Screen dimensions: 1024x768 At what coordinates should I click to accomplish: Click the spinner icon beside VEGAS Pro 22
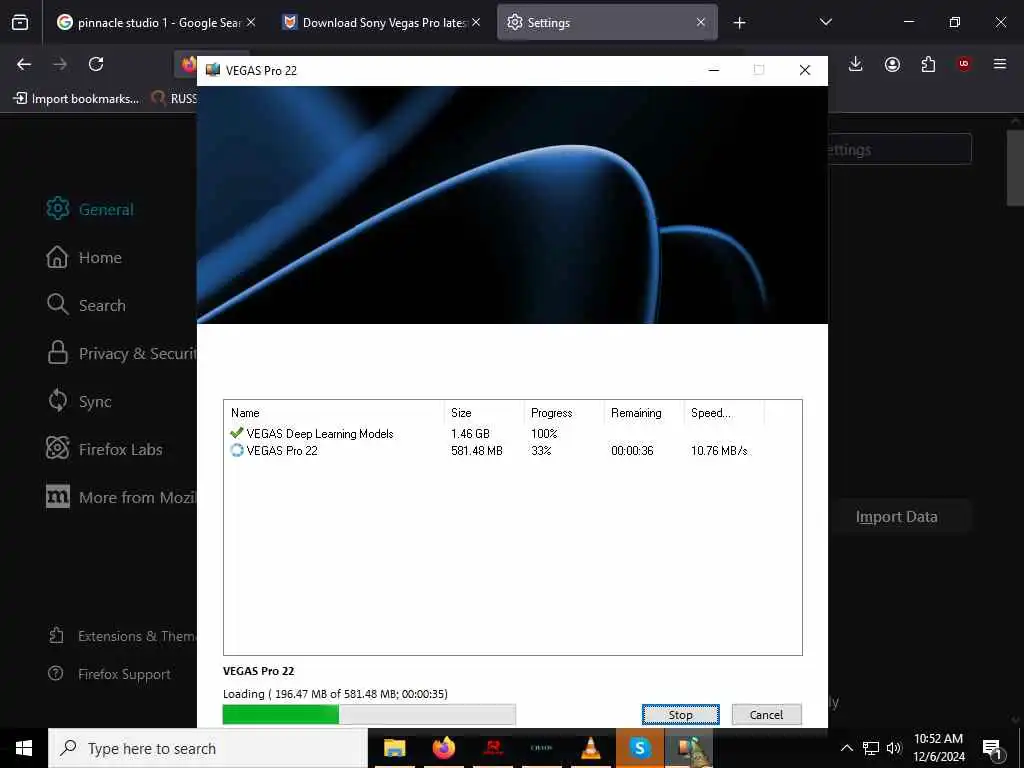[x=236, y=450]
